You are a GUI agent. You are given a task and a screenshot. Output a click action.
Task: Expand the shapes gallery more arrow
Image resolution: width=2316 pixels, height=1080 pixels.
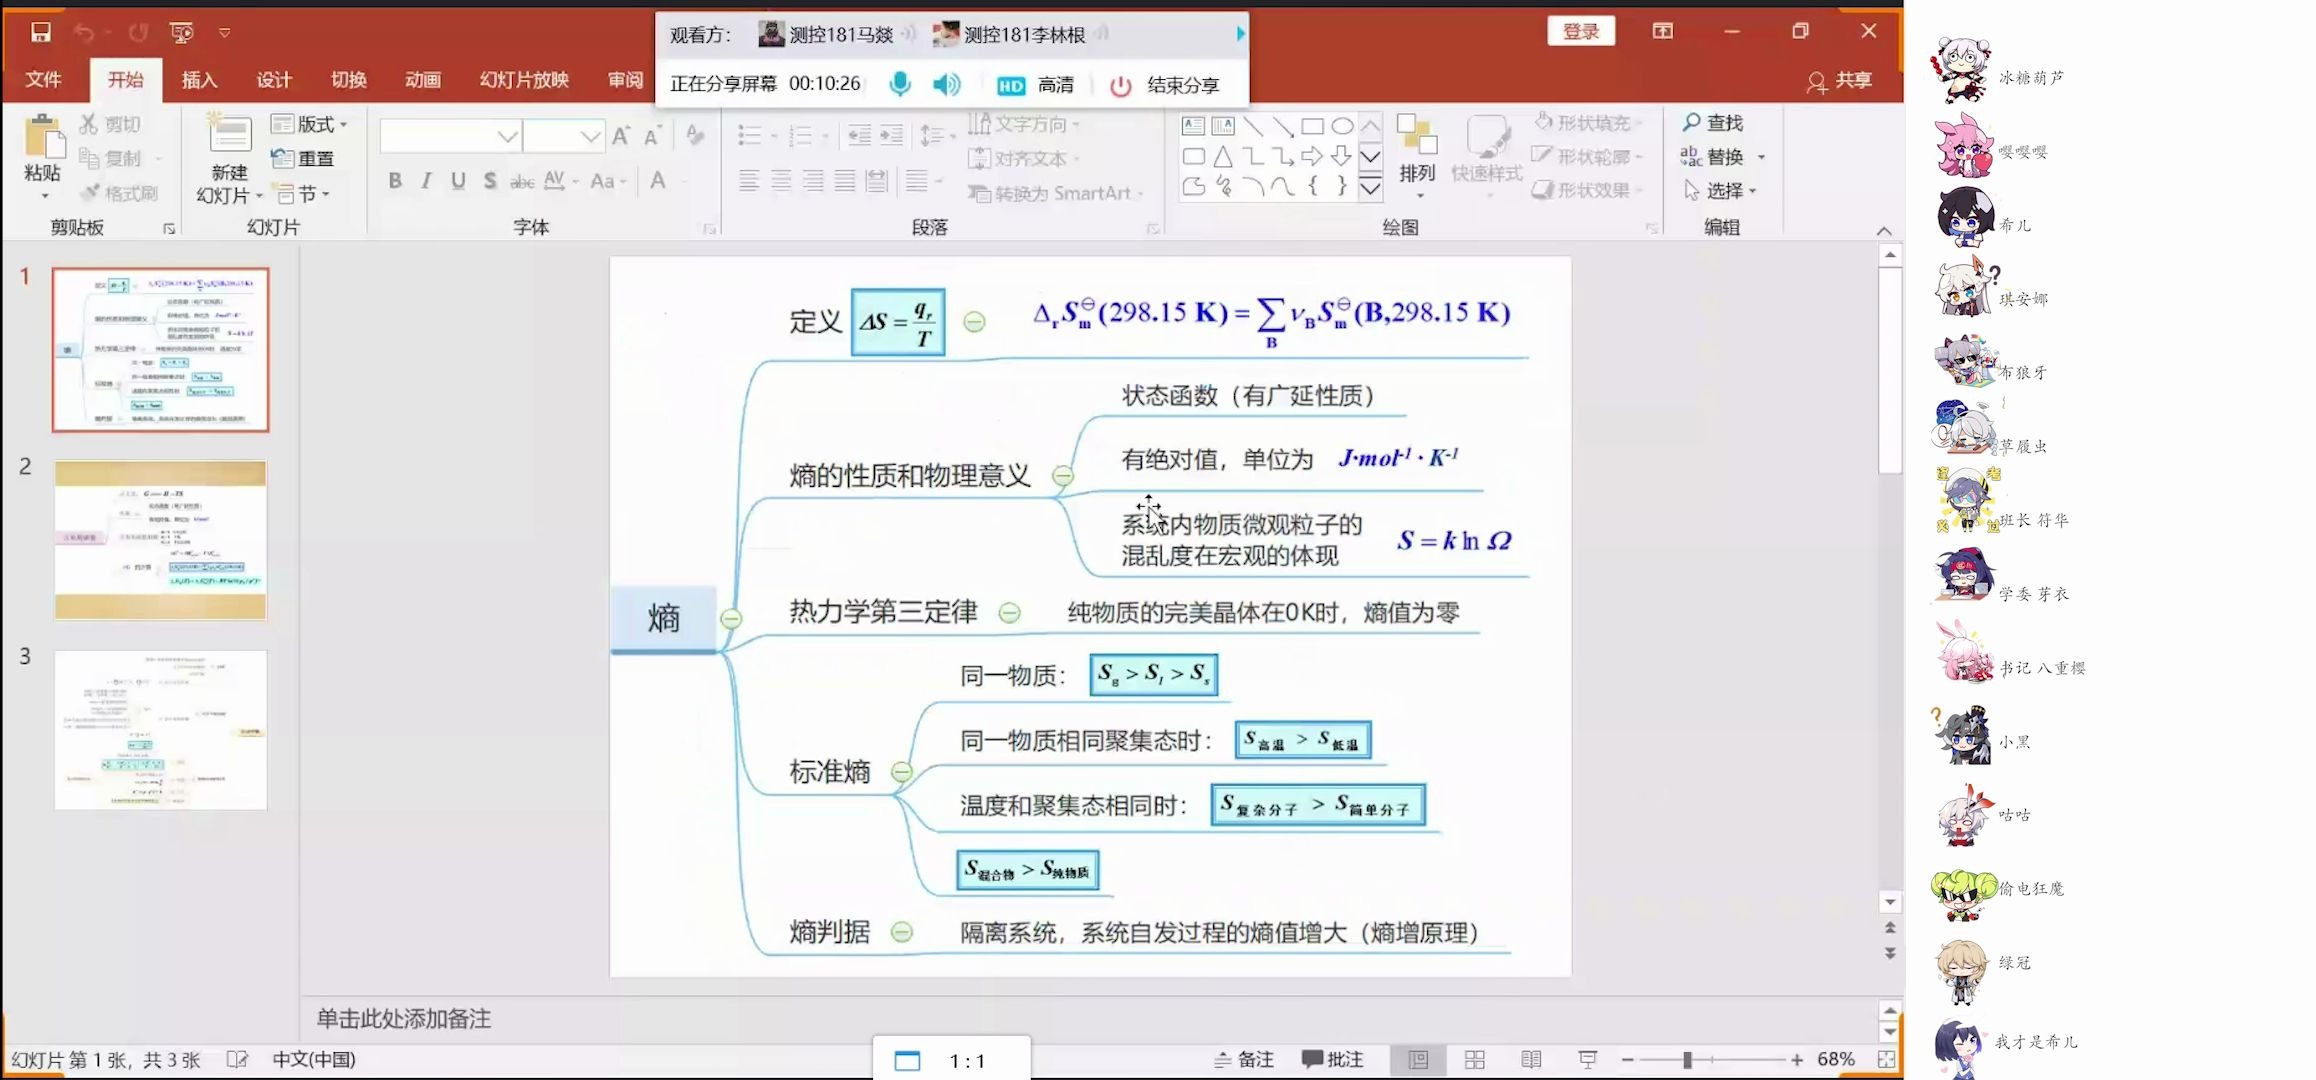(x=1370, y=187)
